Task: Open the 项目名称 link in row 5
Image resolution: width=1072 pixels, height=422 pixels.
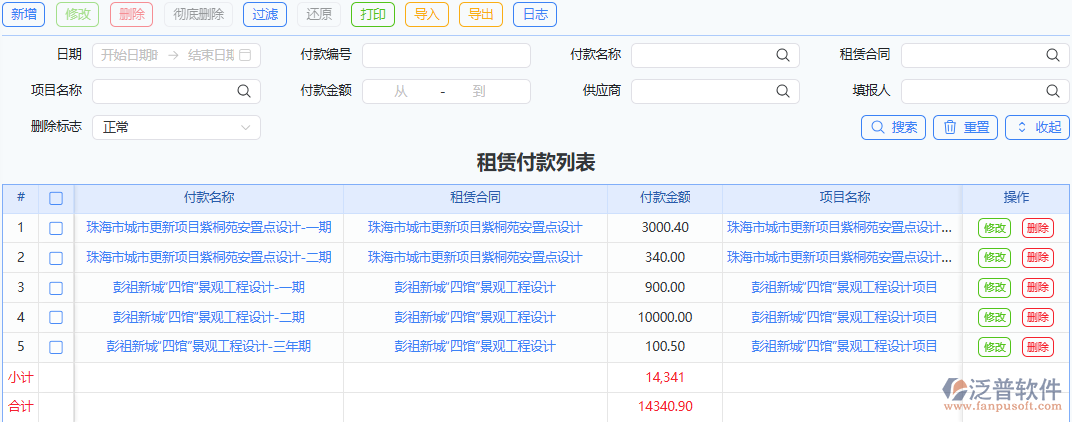Action: point(844,347)
